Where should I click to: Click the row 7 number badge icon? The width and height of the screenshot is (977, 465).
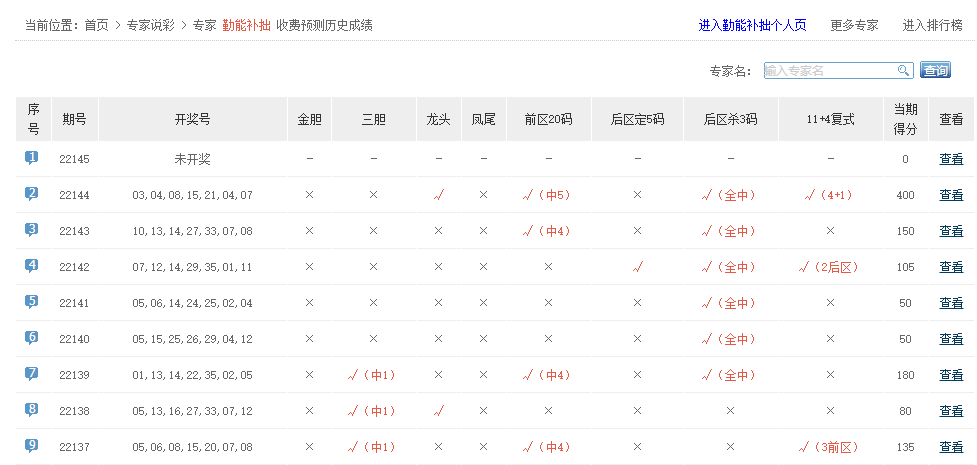pos(32,374)
